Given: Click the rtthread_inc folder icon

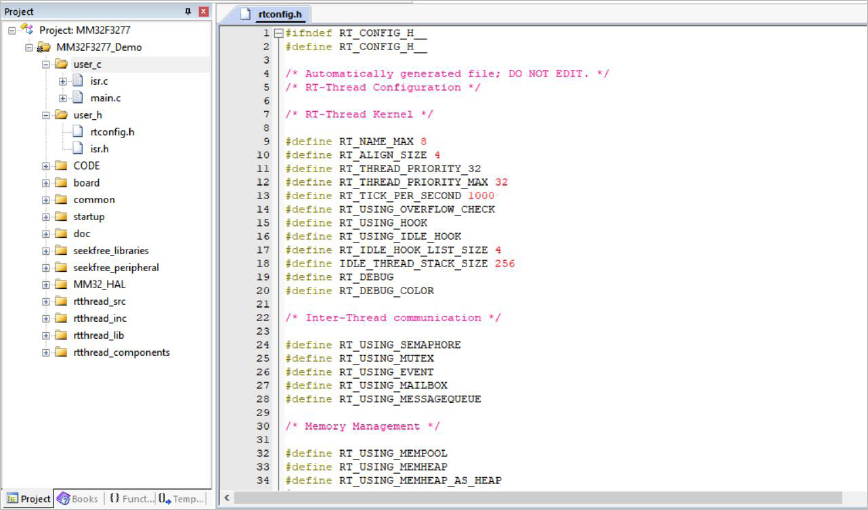Looking at the screenshot, I should pos(61,318).
